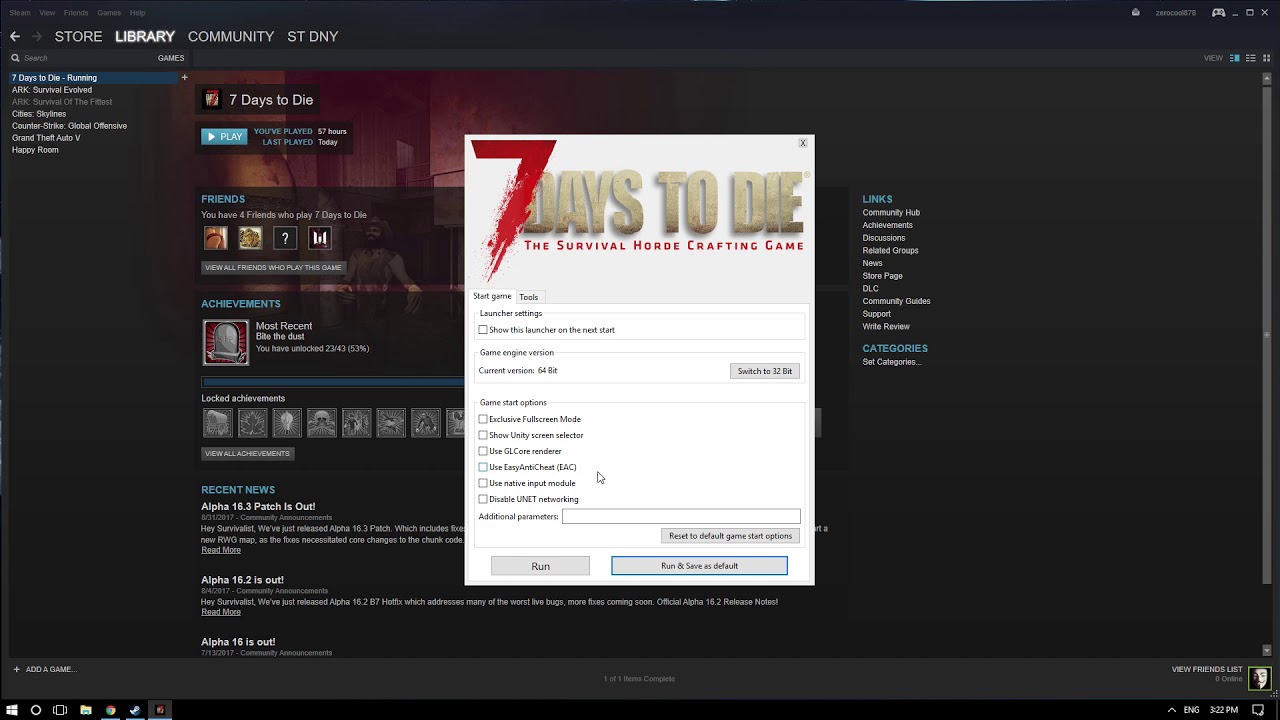Click the second locked achievement icon
This screenshot has width=1280, height=720.
[x=252, y=422]
